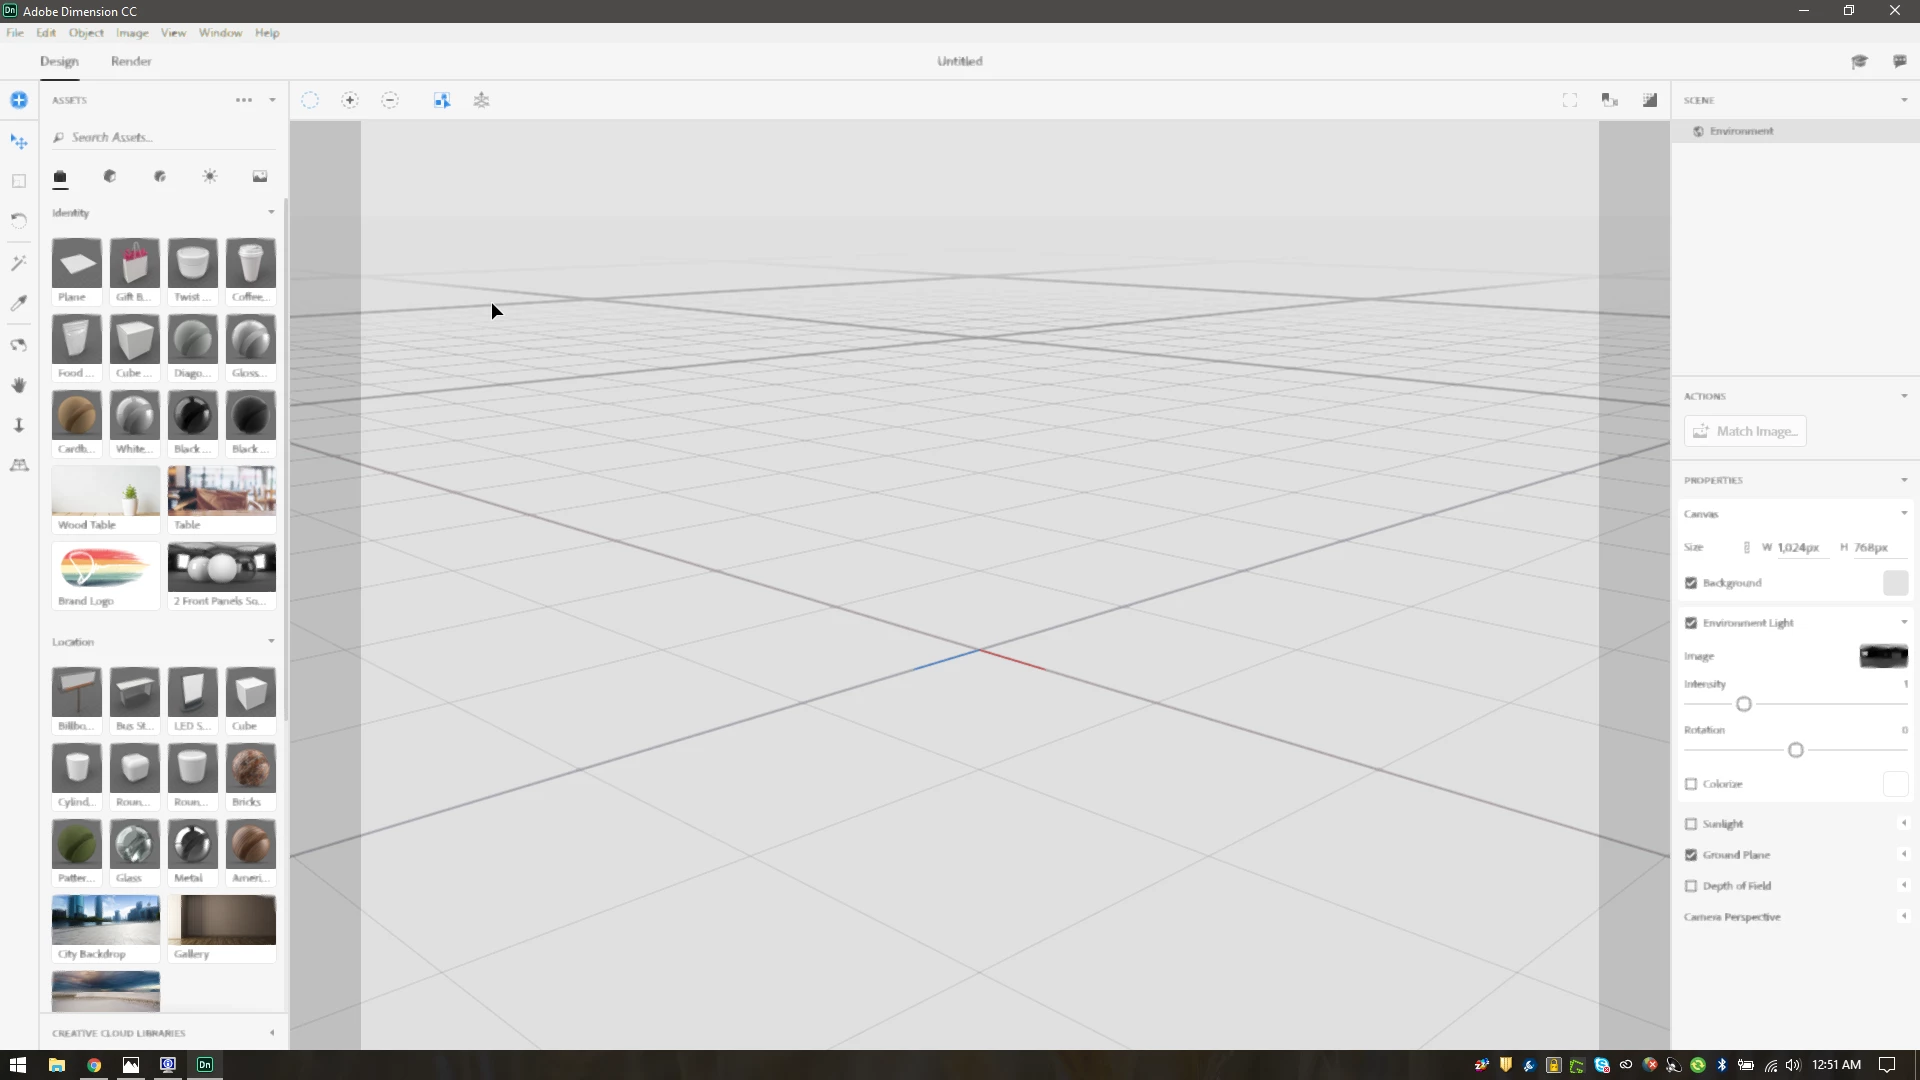Expand Camera Perspective properties

[x=1903, y=916]
